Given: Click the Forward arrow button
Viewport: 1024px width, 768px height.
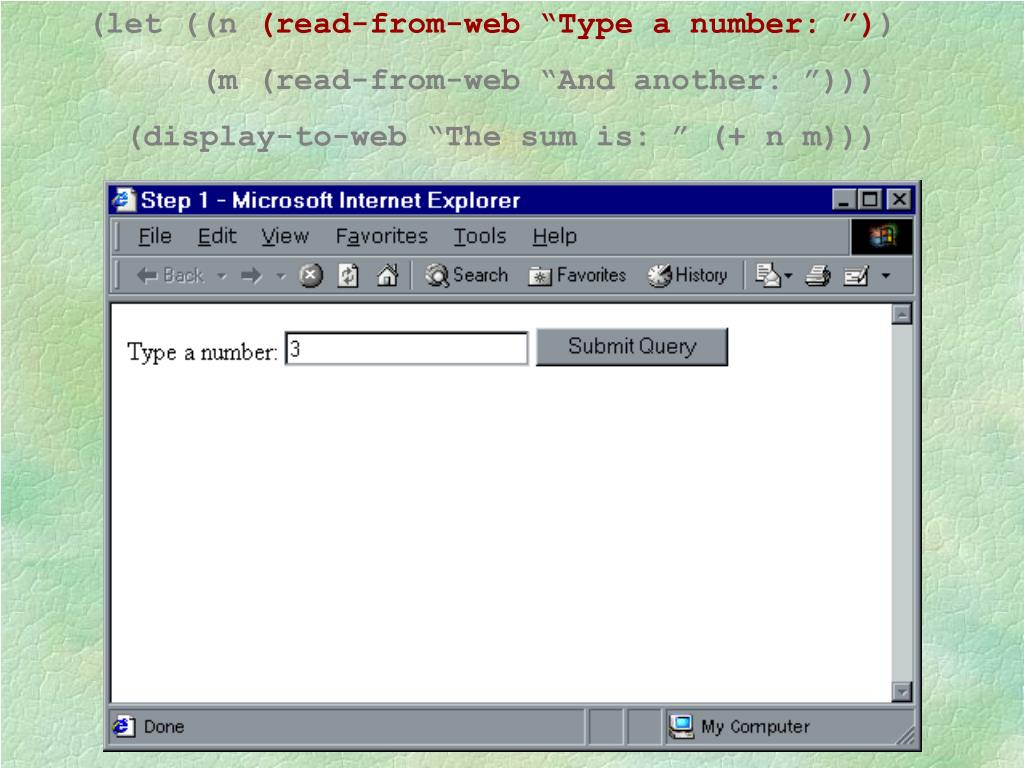Looking at the screenshot, I should (x=251, y=276).
